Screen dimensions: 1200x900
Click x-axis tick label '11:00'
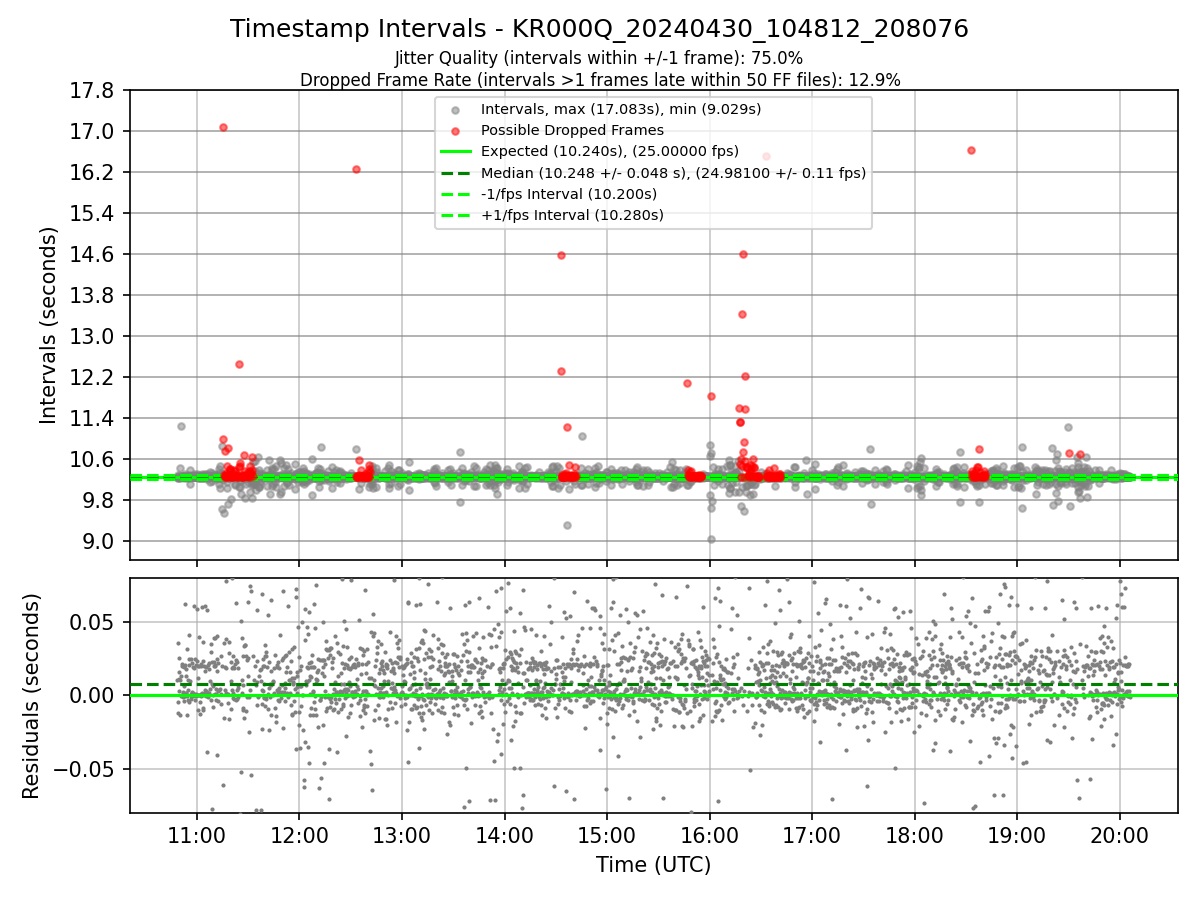[196, 835]
